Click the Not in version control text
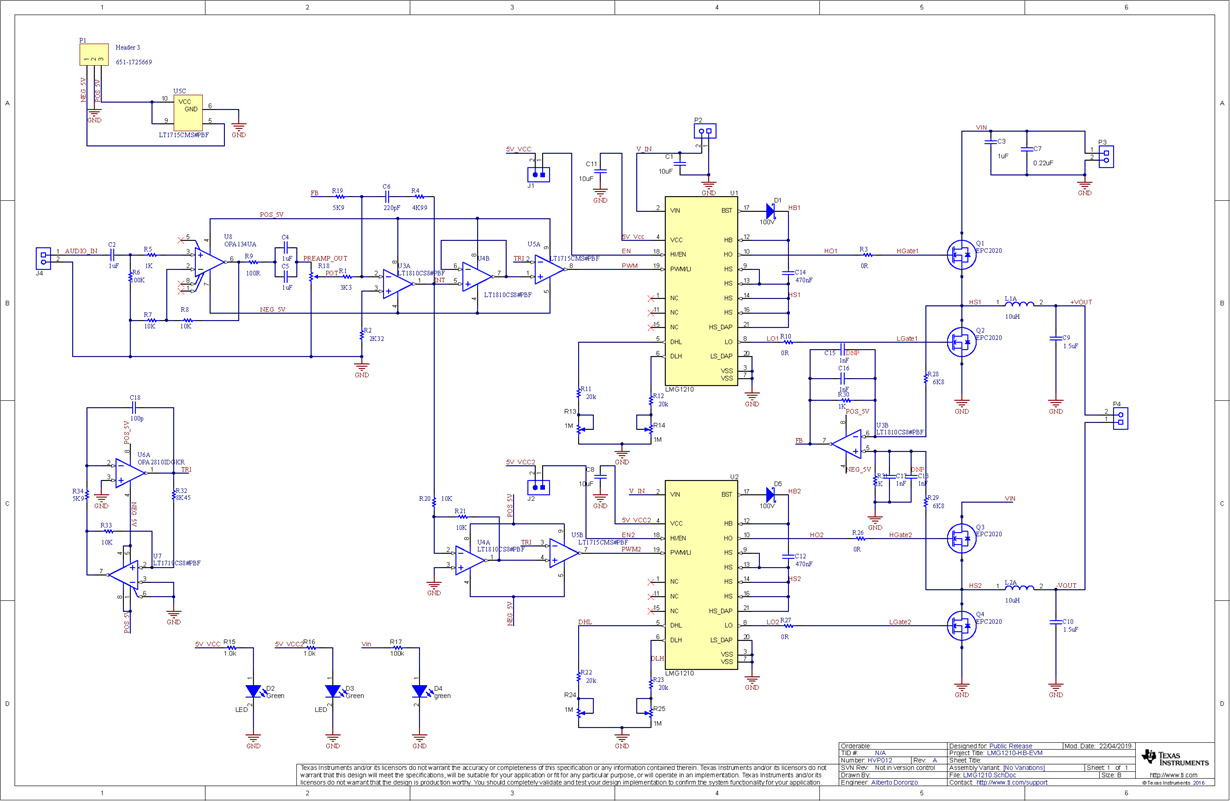 (904, 768)
